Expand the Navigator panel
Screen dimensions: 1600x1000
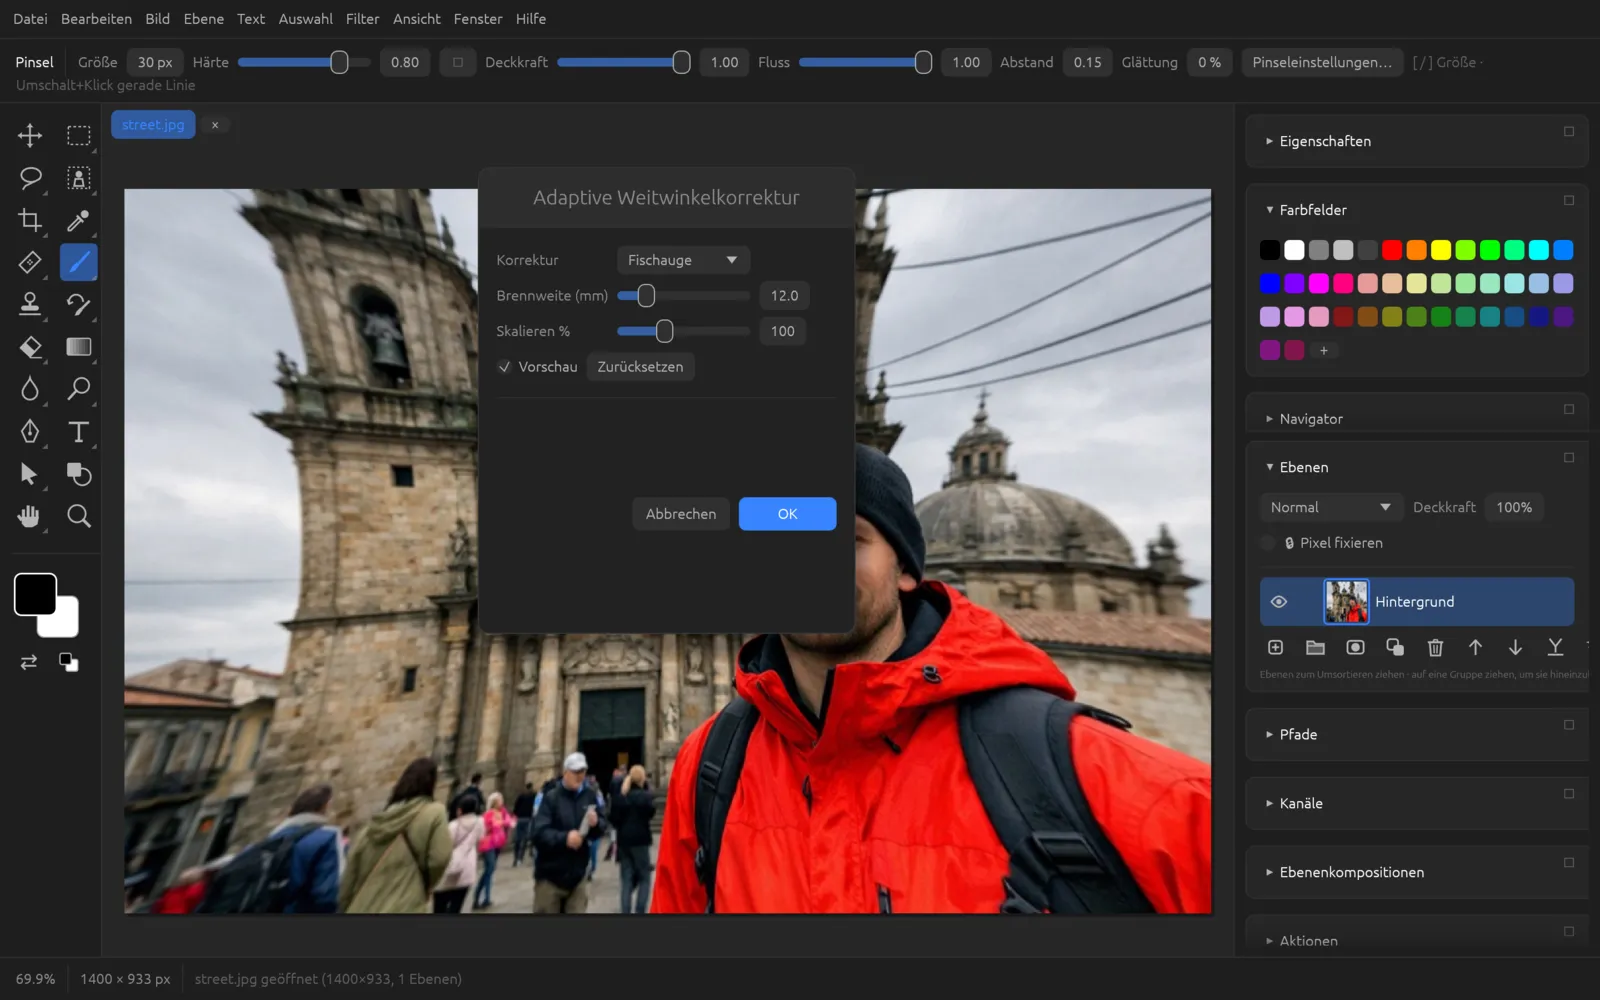coord(1310,419)
